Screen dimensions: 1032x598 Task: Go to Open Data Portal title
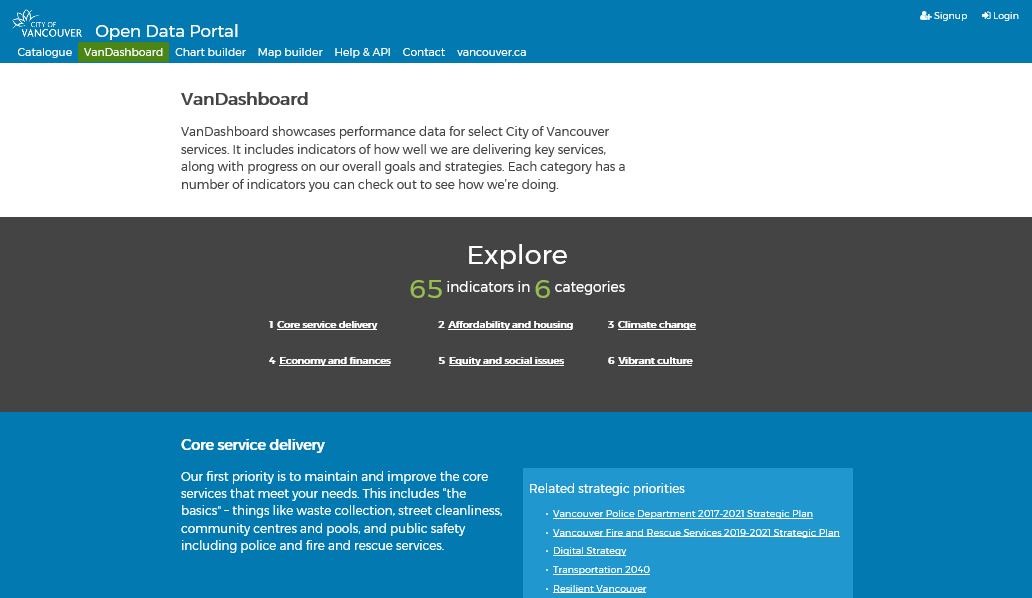(167, 31)
